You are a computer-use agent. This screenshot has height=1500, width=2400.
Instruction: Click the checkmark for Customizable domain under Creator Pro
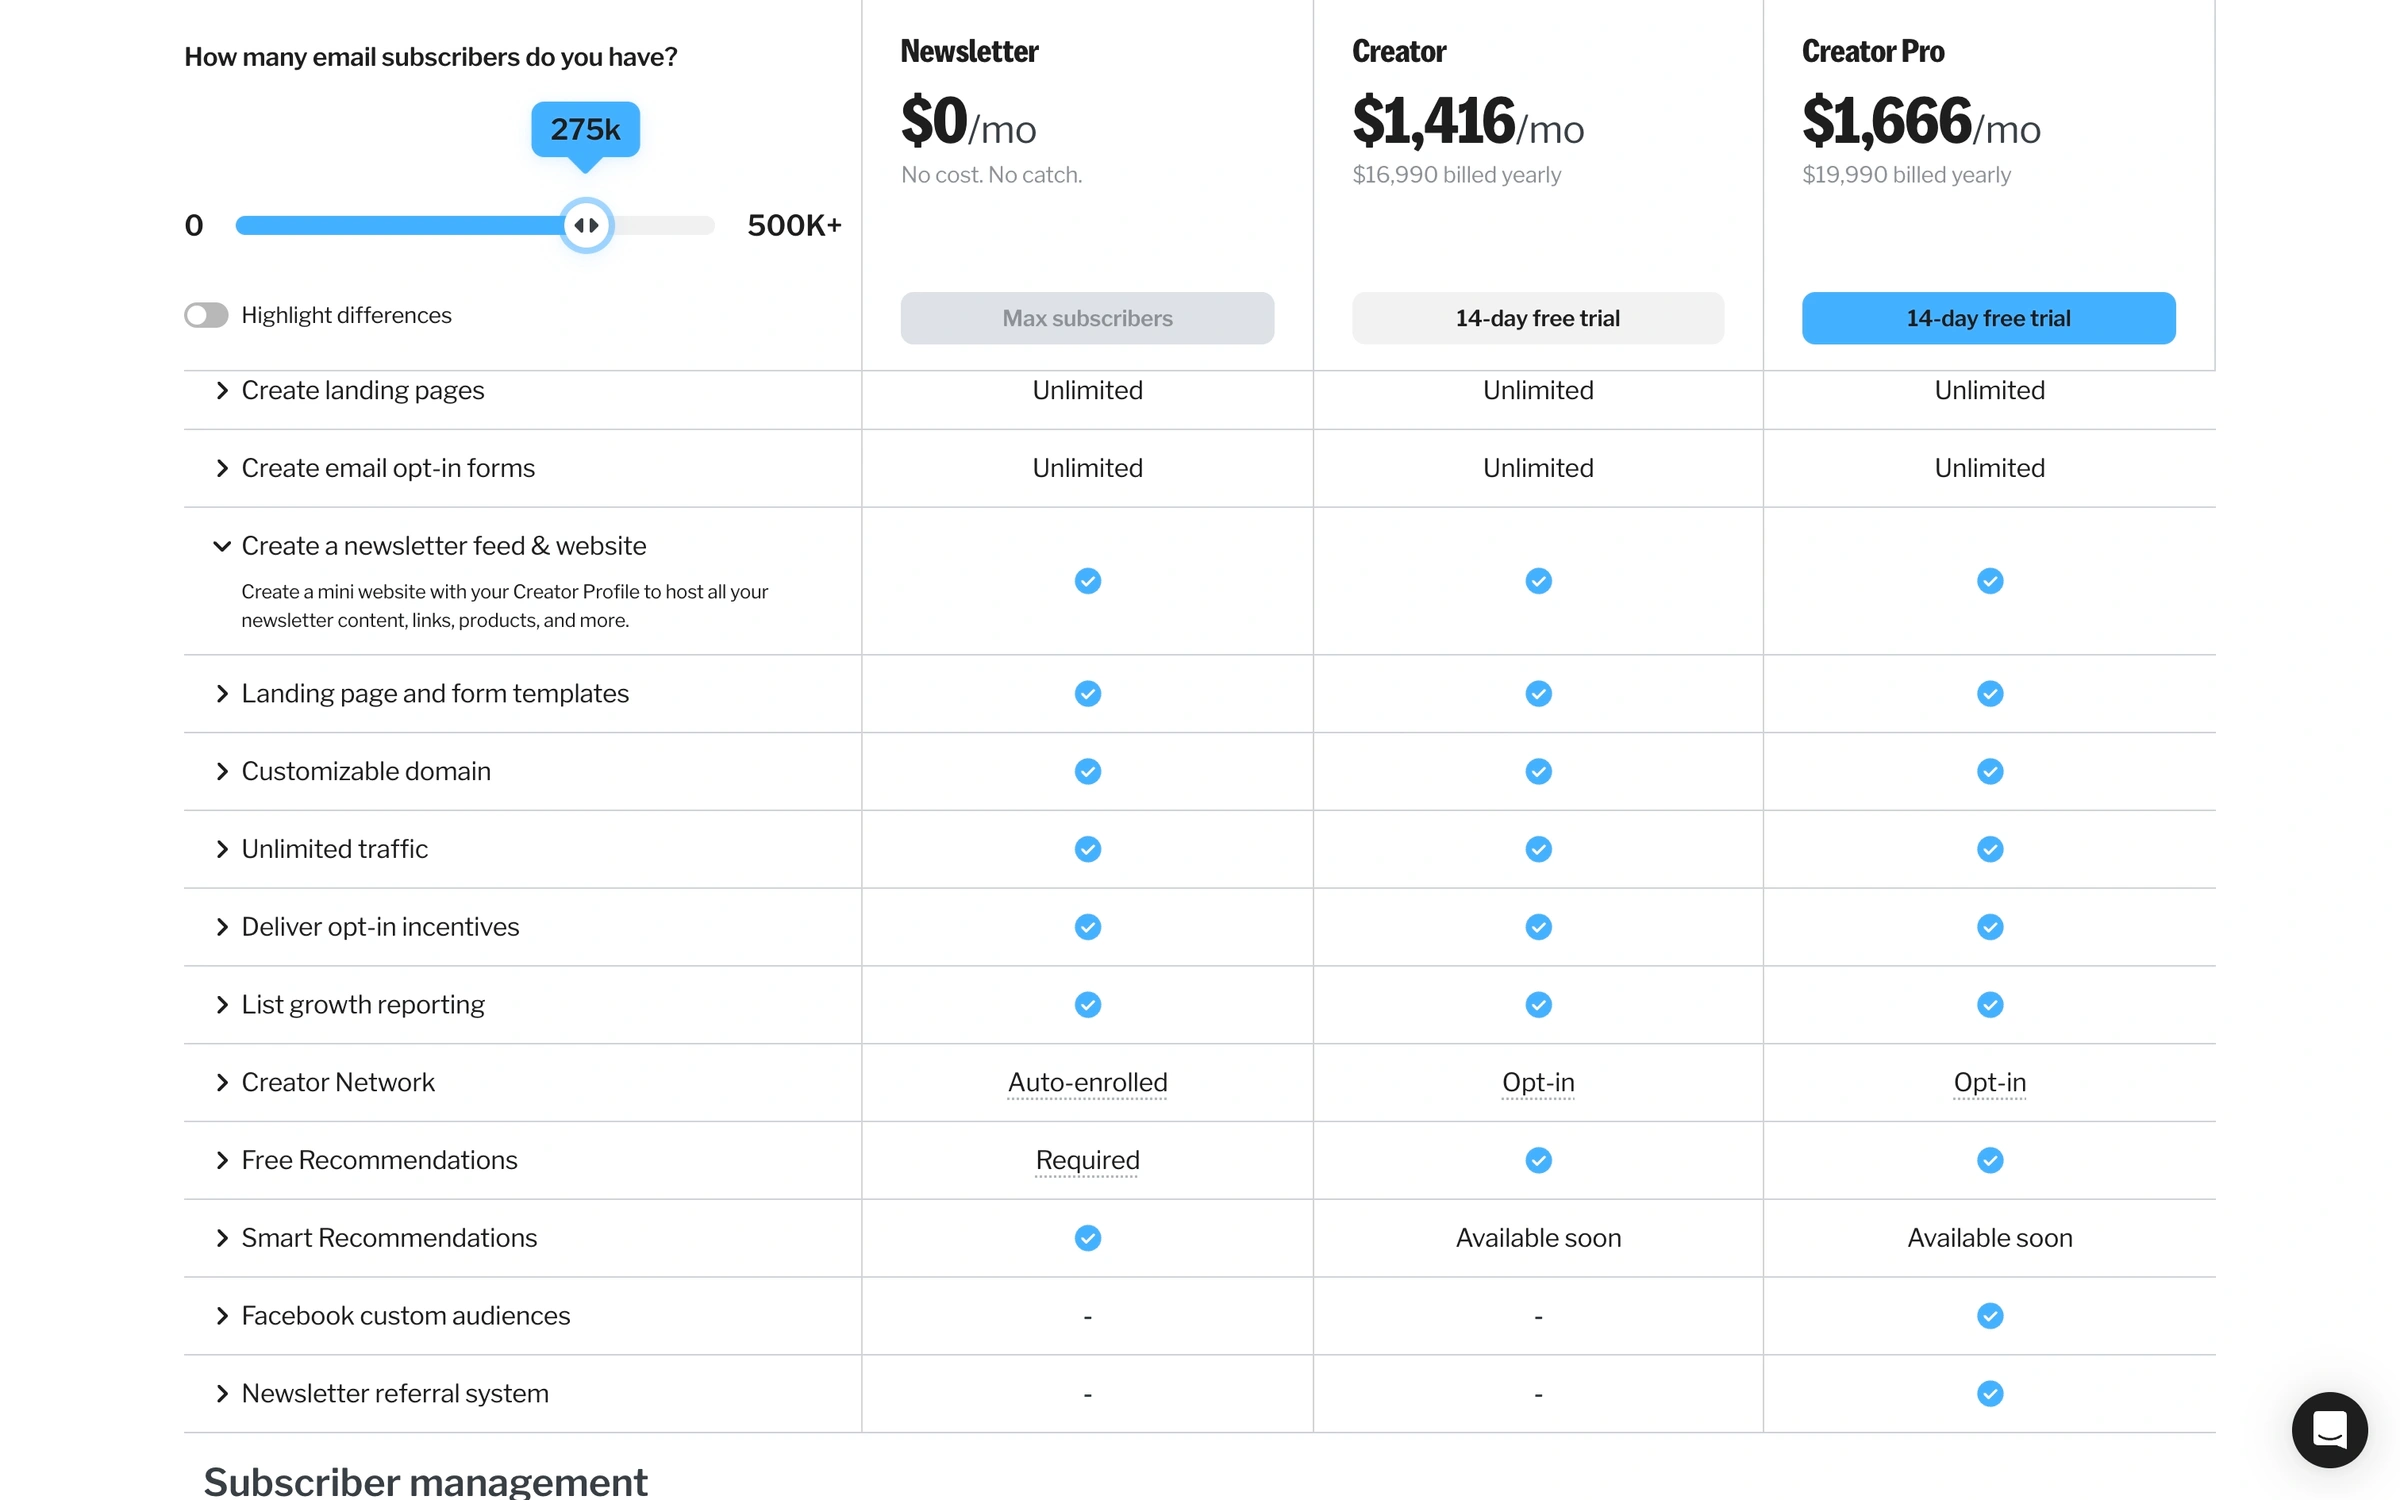pyautogui.click(x=1989, y=771)
